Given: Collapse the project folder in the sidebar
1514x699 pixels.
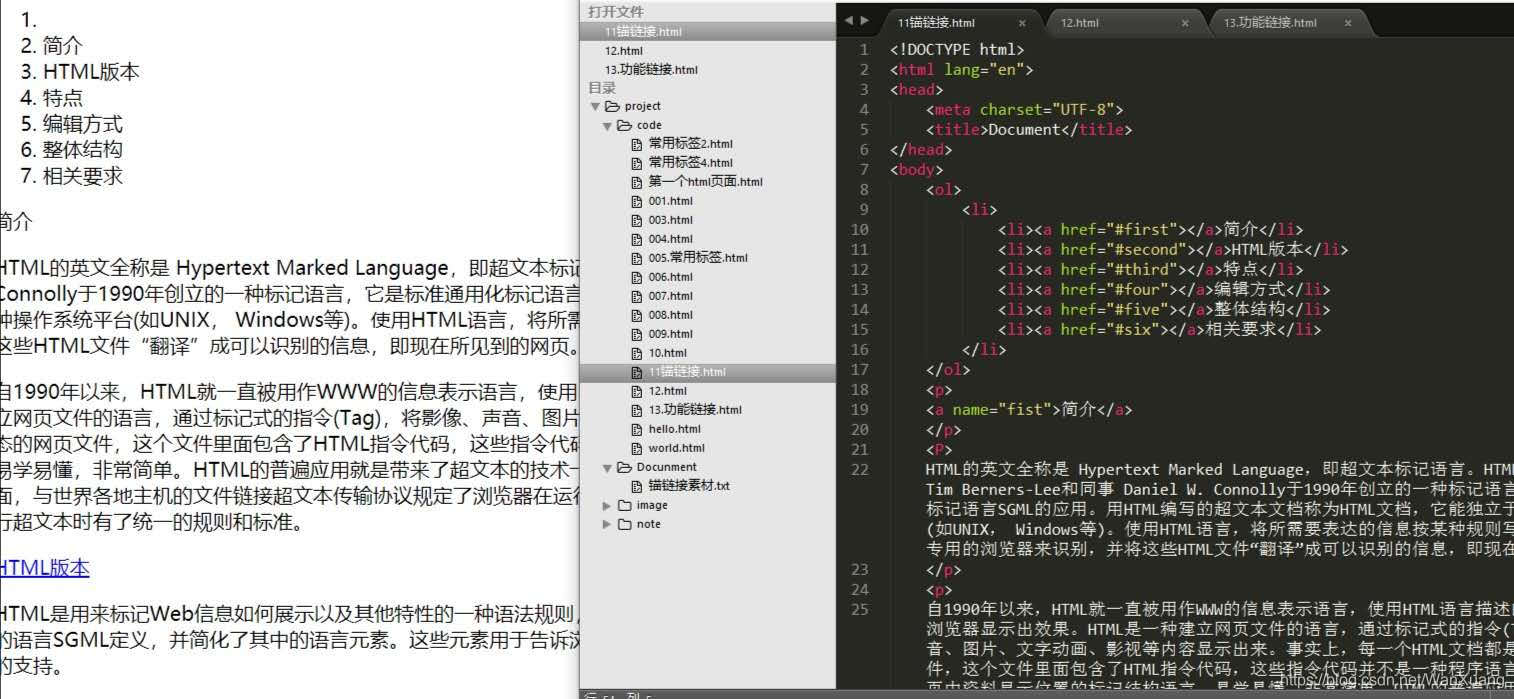Looking at the screenshot, I should pyautogui.click(x=596, y=106).
